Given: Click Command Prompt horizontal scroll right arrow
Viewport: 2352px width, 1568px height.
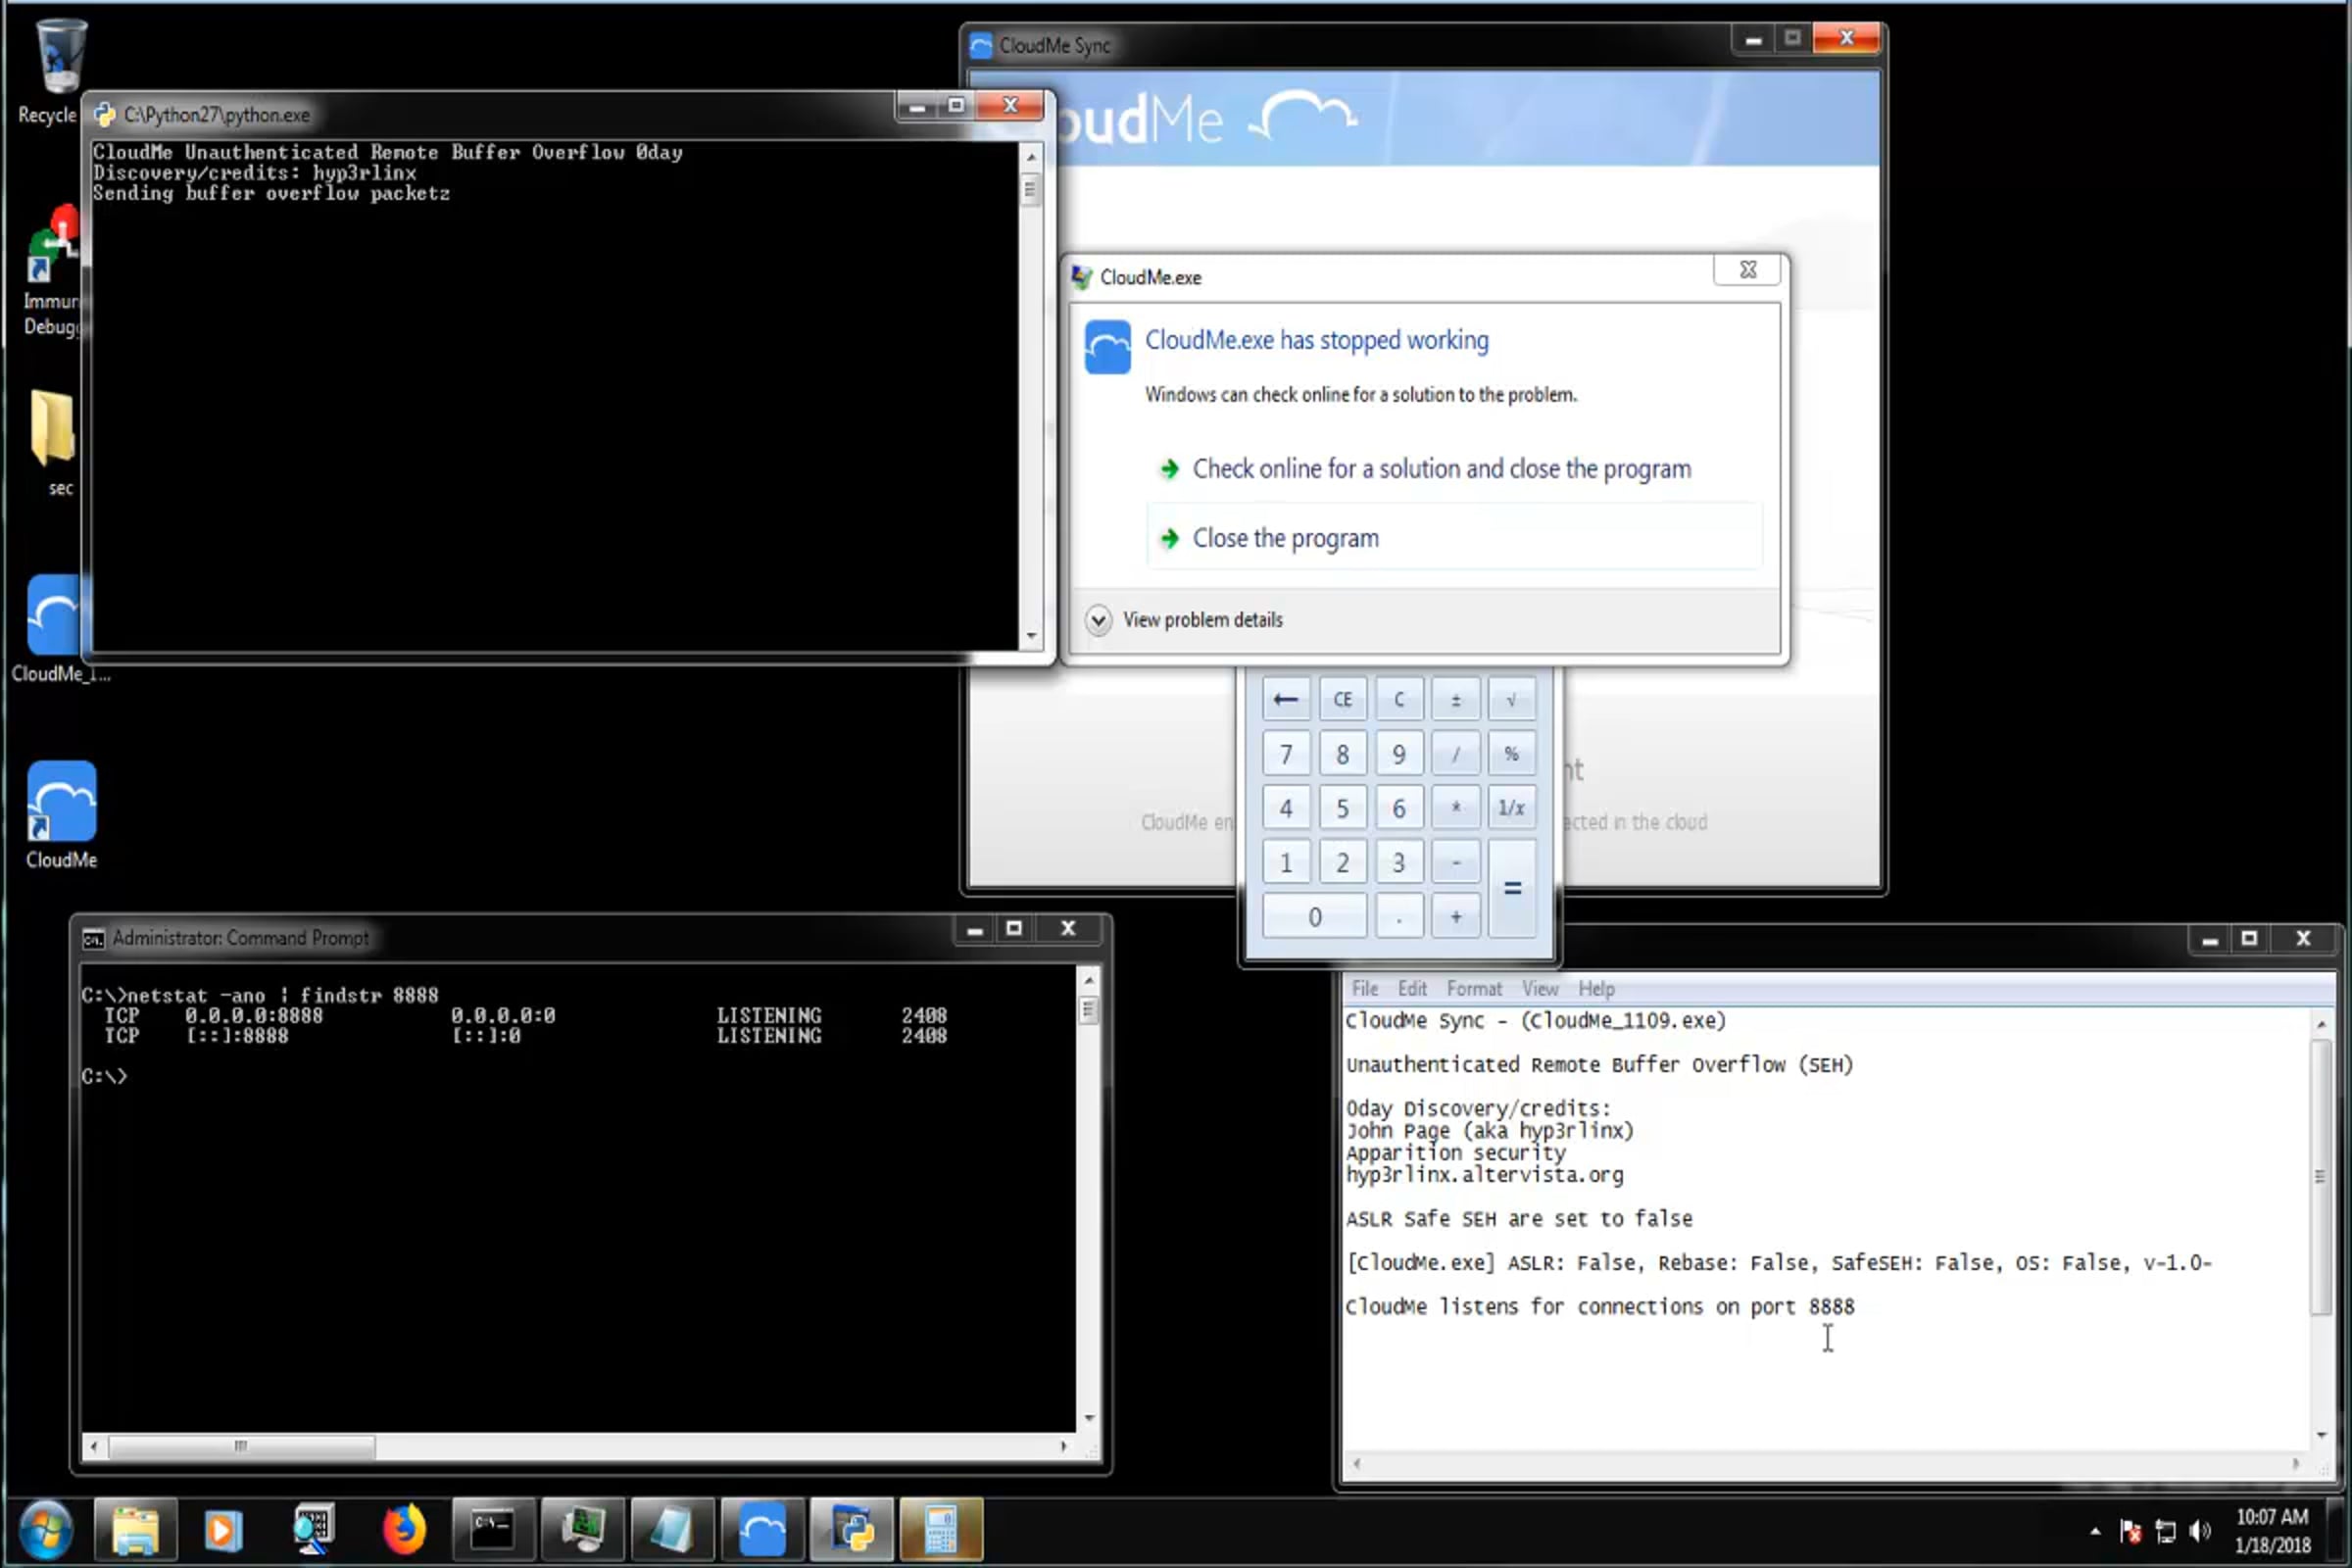Looking at the screenshot, I should pyautogui.click(x=1063, y=1446).
